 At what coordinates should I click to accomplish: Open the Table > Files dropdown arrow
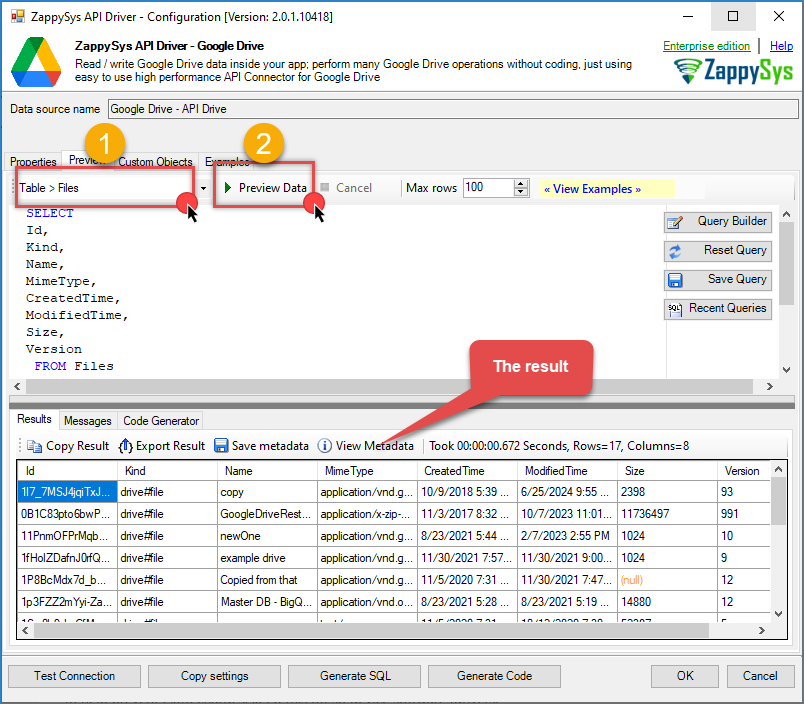click(x=204, y=188)
